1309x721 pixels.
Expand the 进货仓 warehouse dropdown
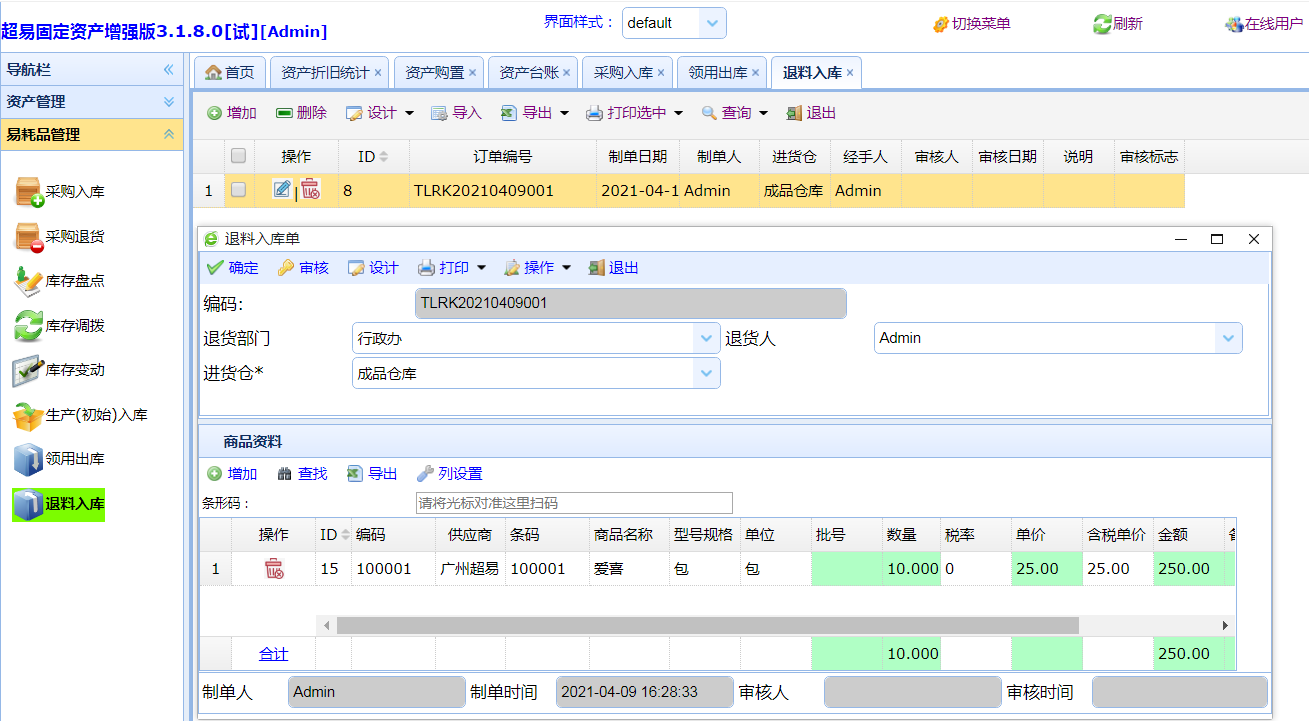[706, 373]
